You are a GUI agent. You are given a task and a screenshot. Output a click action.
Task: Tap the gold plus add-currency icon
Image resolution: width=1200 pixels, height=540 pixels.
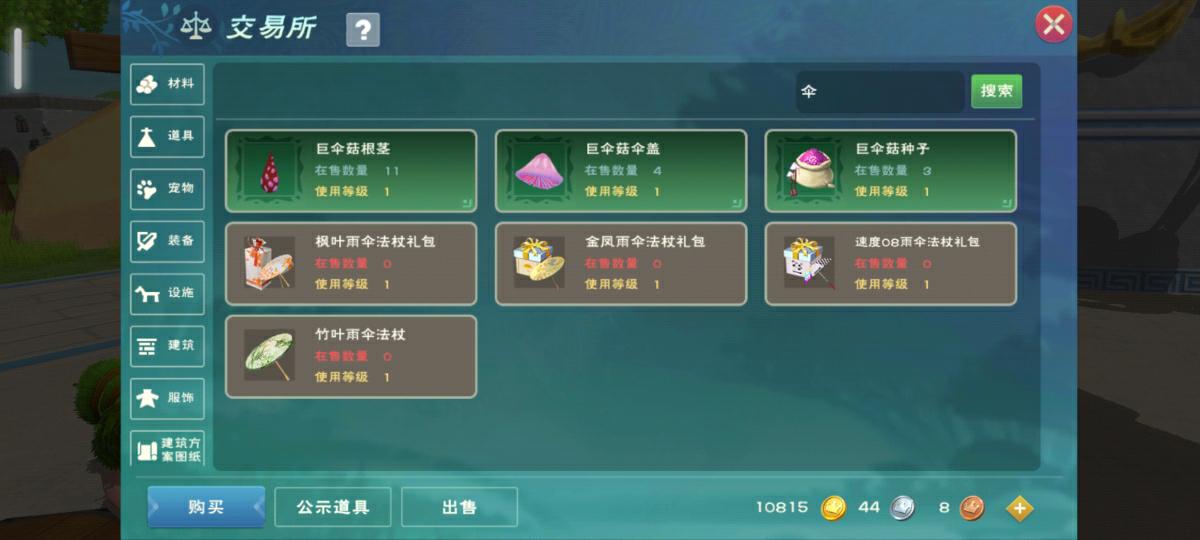tap(1019, 508)
